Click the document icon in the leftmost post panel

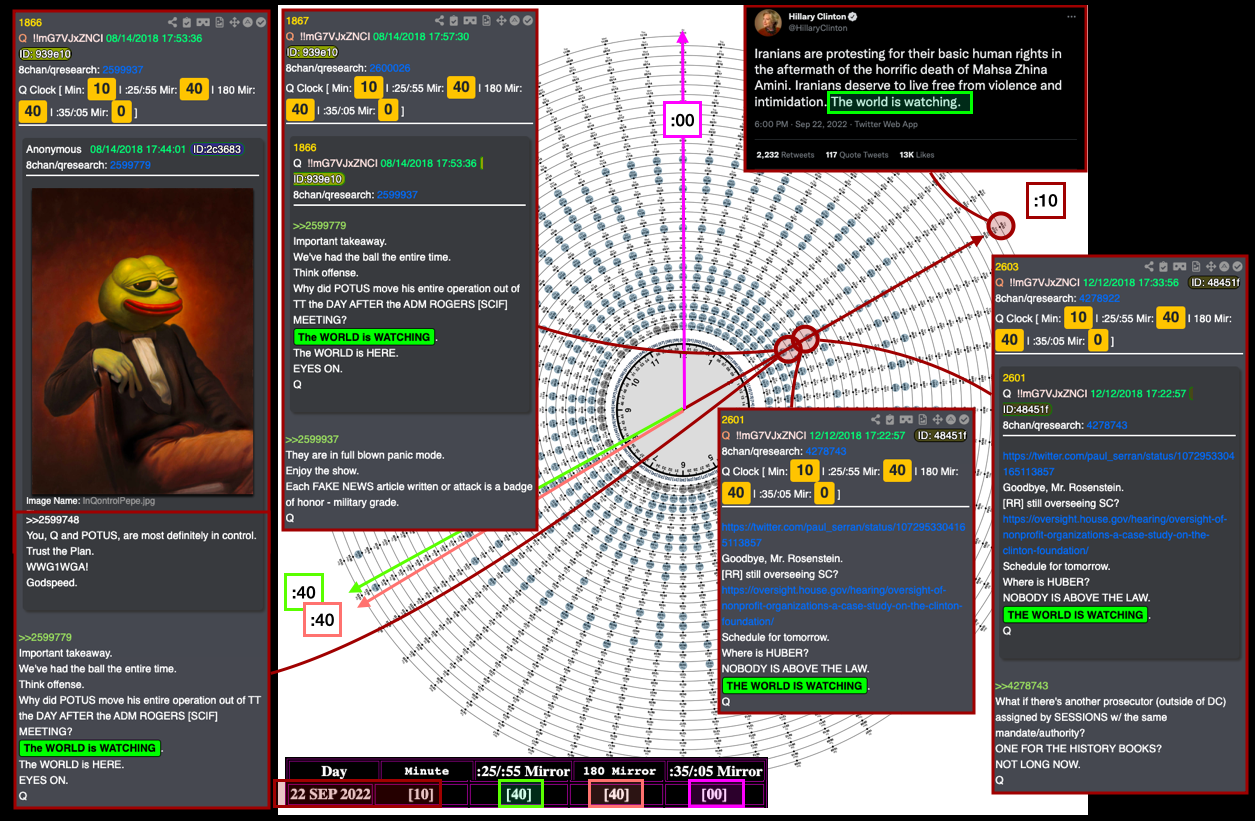pyautogui.click(x=219, y=21)
